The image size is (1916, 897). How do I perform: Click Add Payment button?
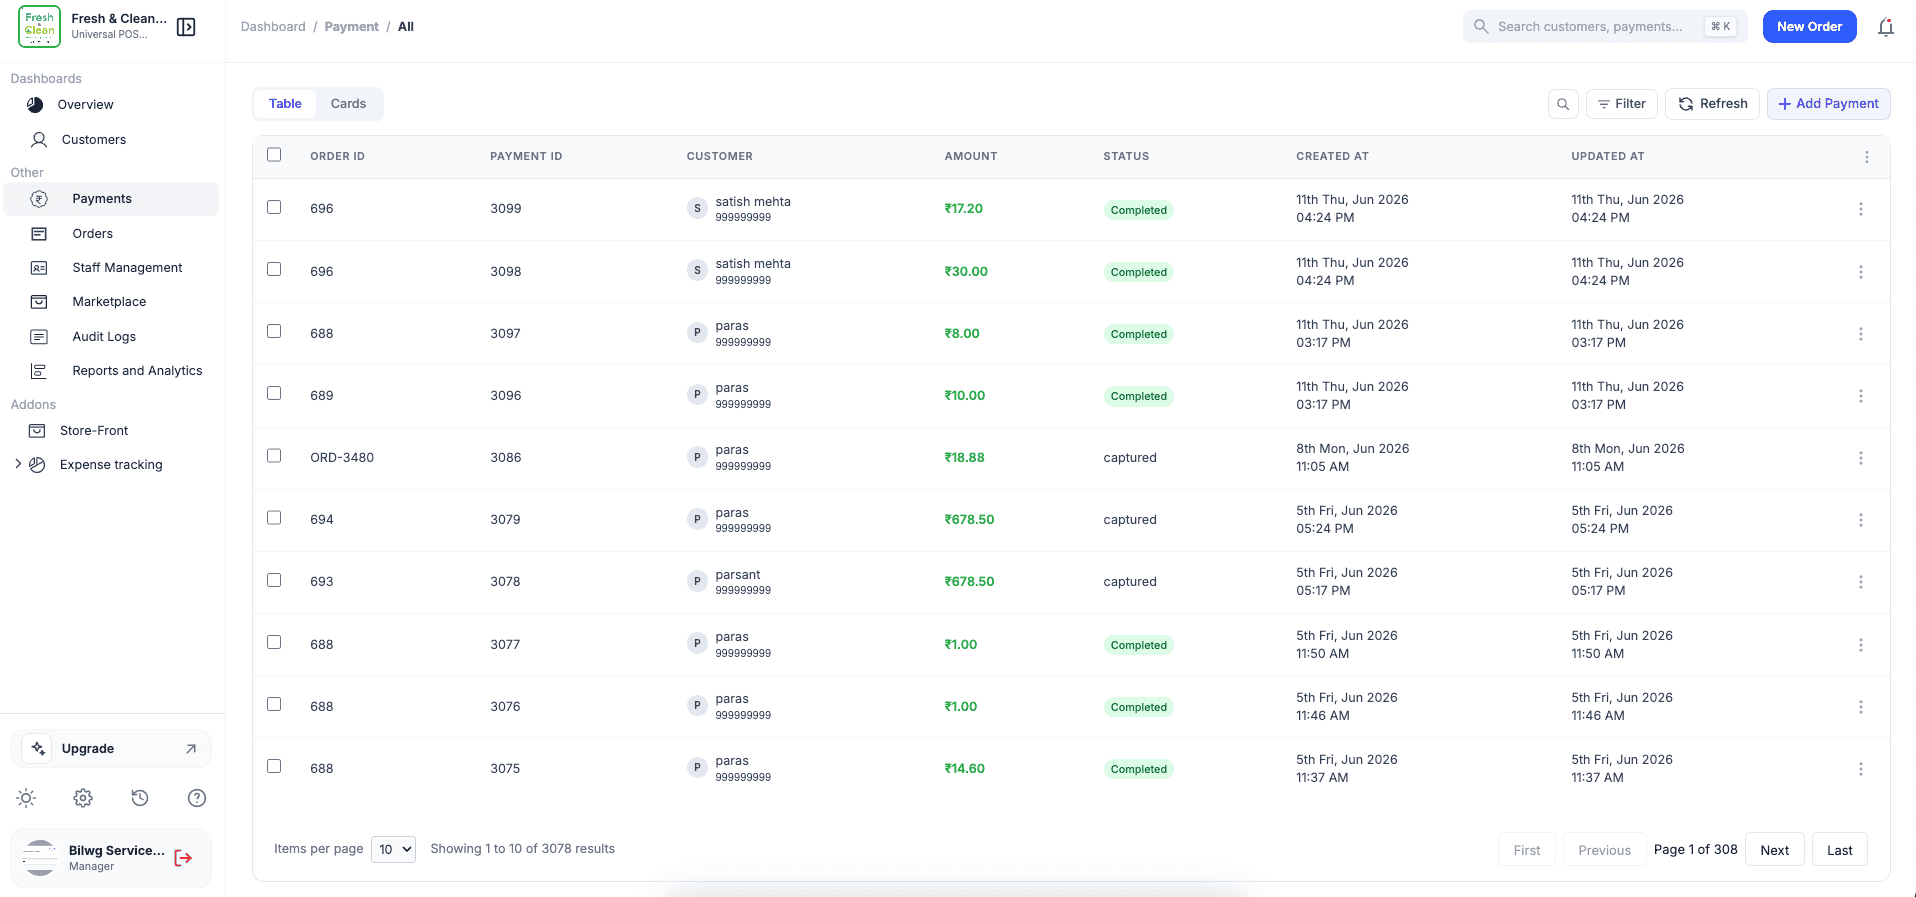1828,104
